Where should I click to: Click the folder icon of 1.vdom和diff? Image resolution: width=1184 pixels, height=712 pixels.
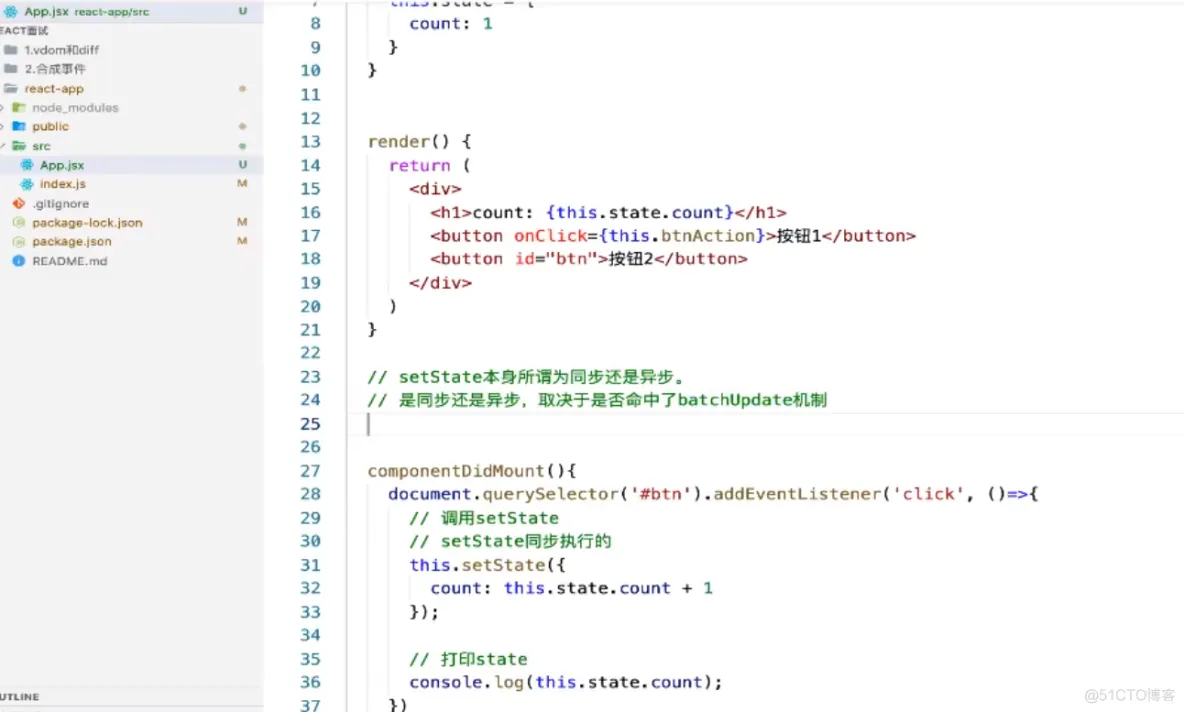(x=11, y=50)
